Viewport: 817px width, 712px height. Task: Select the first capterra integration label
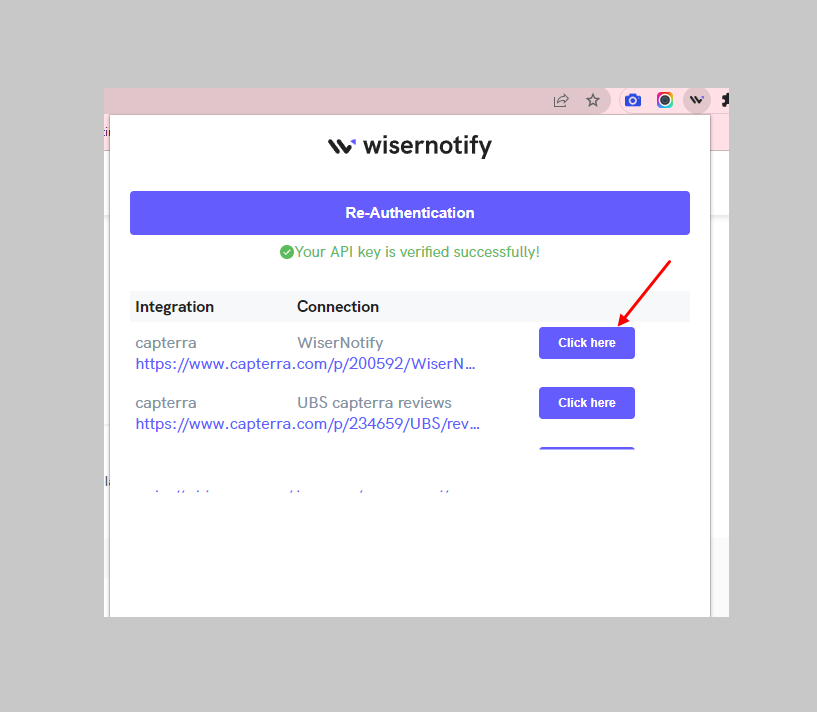[x=166, y=343]
